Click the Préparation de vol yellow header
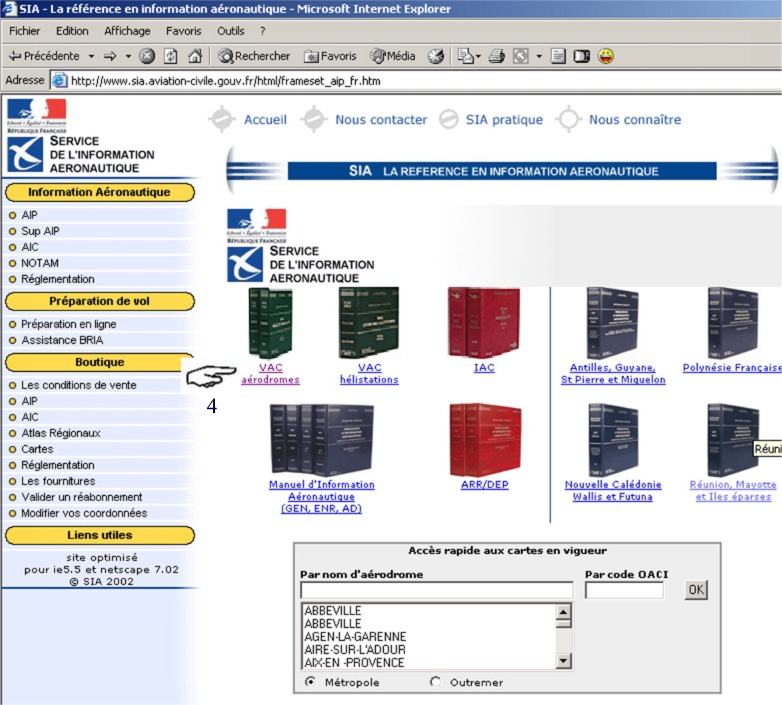 coord(99,301)
